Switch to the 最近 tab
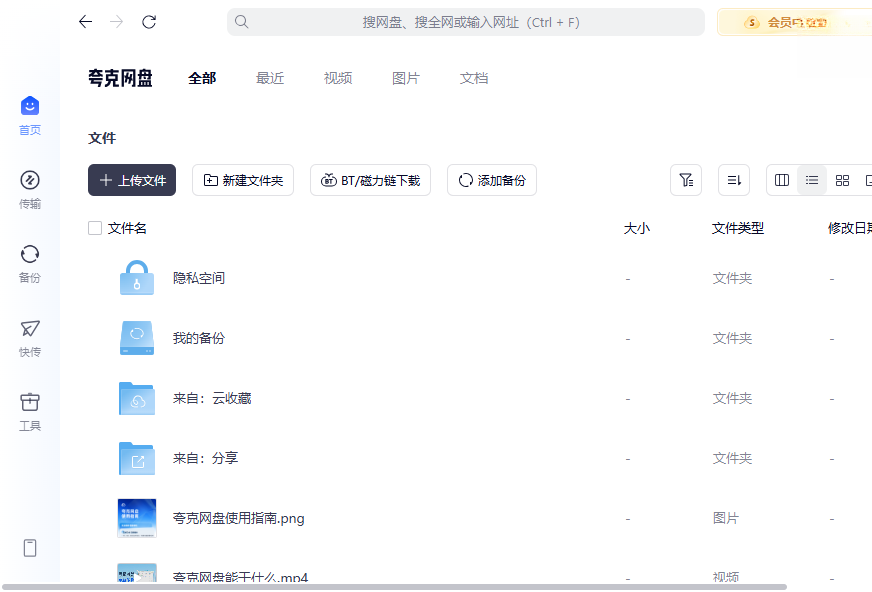Screen dimensions: 872x592 (x=270, y=78)
